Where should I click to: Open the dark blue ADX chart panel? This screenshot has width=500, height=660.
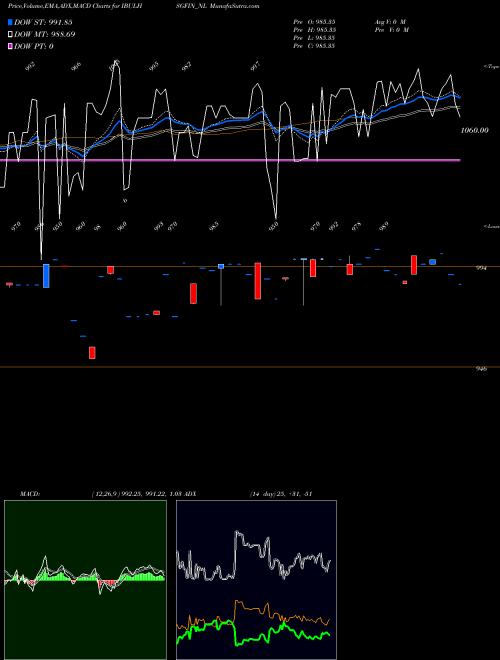(x=256, y=580)
